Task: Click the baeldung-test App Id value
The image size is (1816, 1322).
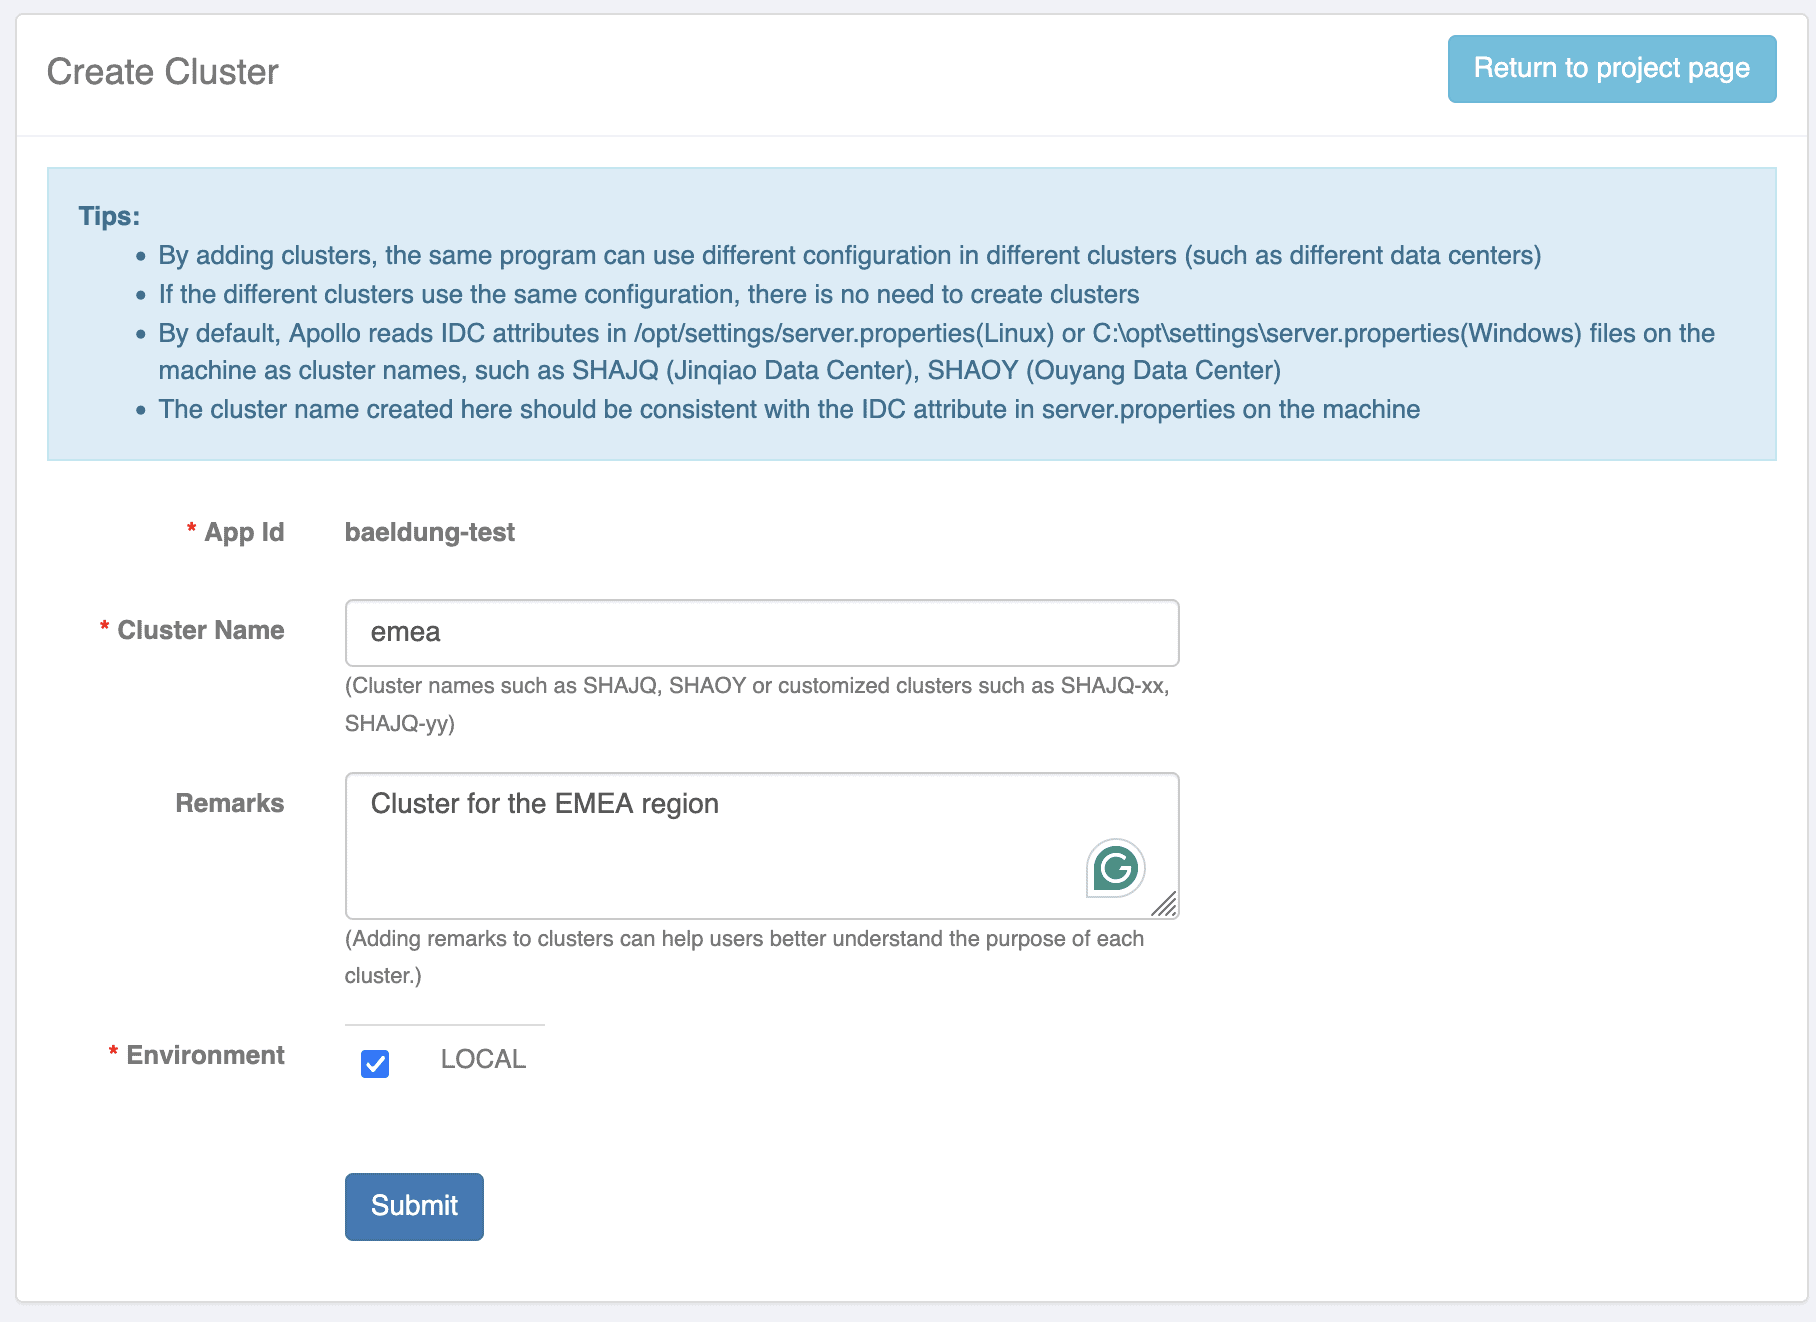Action: [430, 532]
